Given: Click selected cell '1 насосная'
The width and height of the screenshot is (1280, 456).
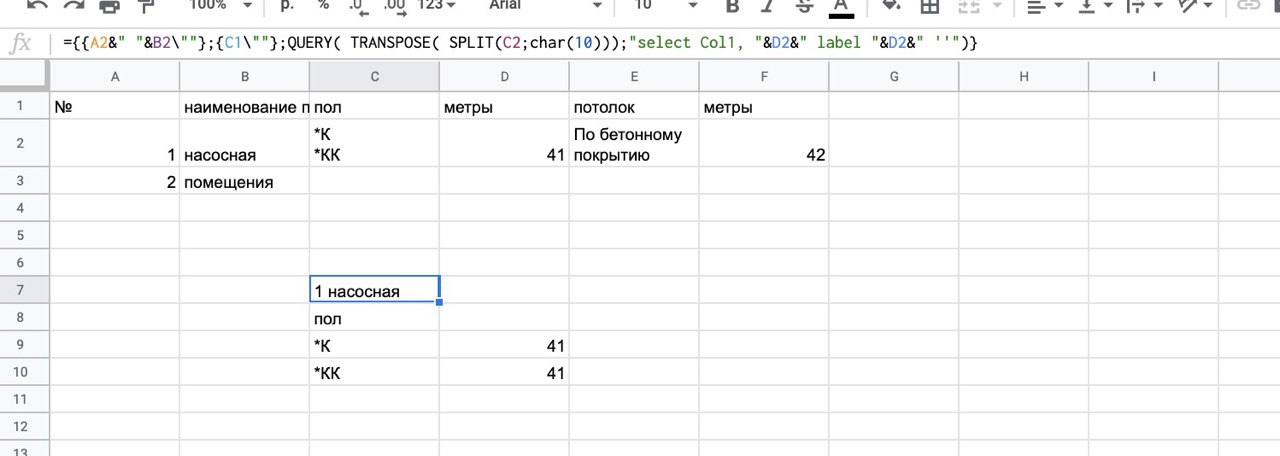Looking at the screenshot, I should point(374,291).
